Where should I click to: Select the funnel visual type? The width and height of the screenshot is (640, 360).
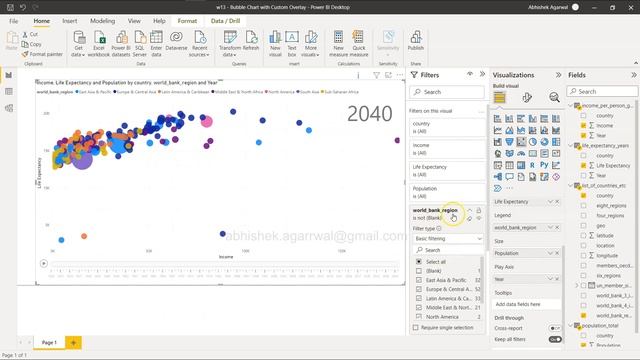[x=509, y=142]
